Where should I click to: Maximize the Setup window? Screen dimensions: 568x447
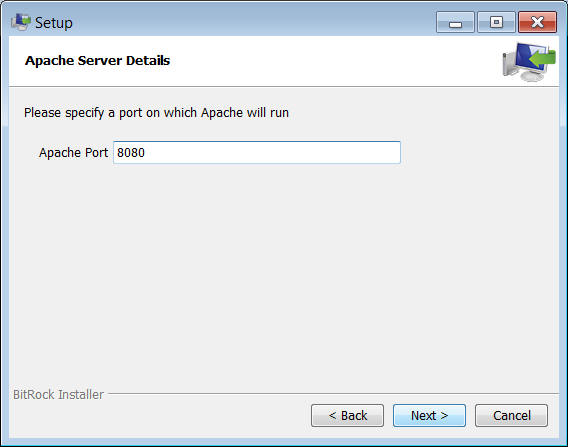point(496,22)
